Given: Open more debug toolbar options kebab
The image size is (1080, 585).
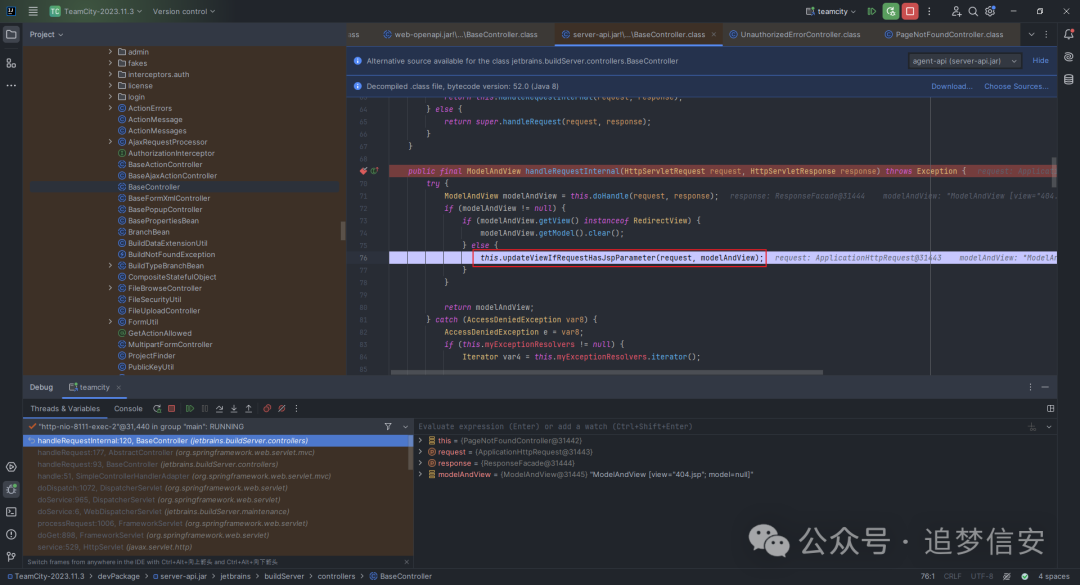Looking at the screenshot, I should coord(297,409).
